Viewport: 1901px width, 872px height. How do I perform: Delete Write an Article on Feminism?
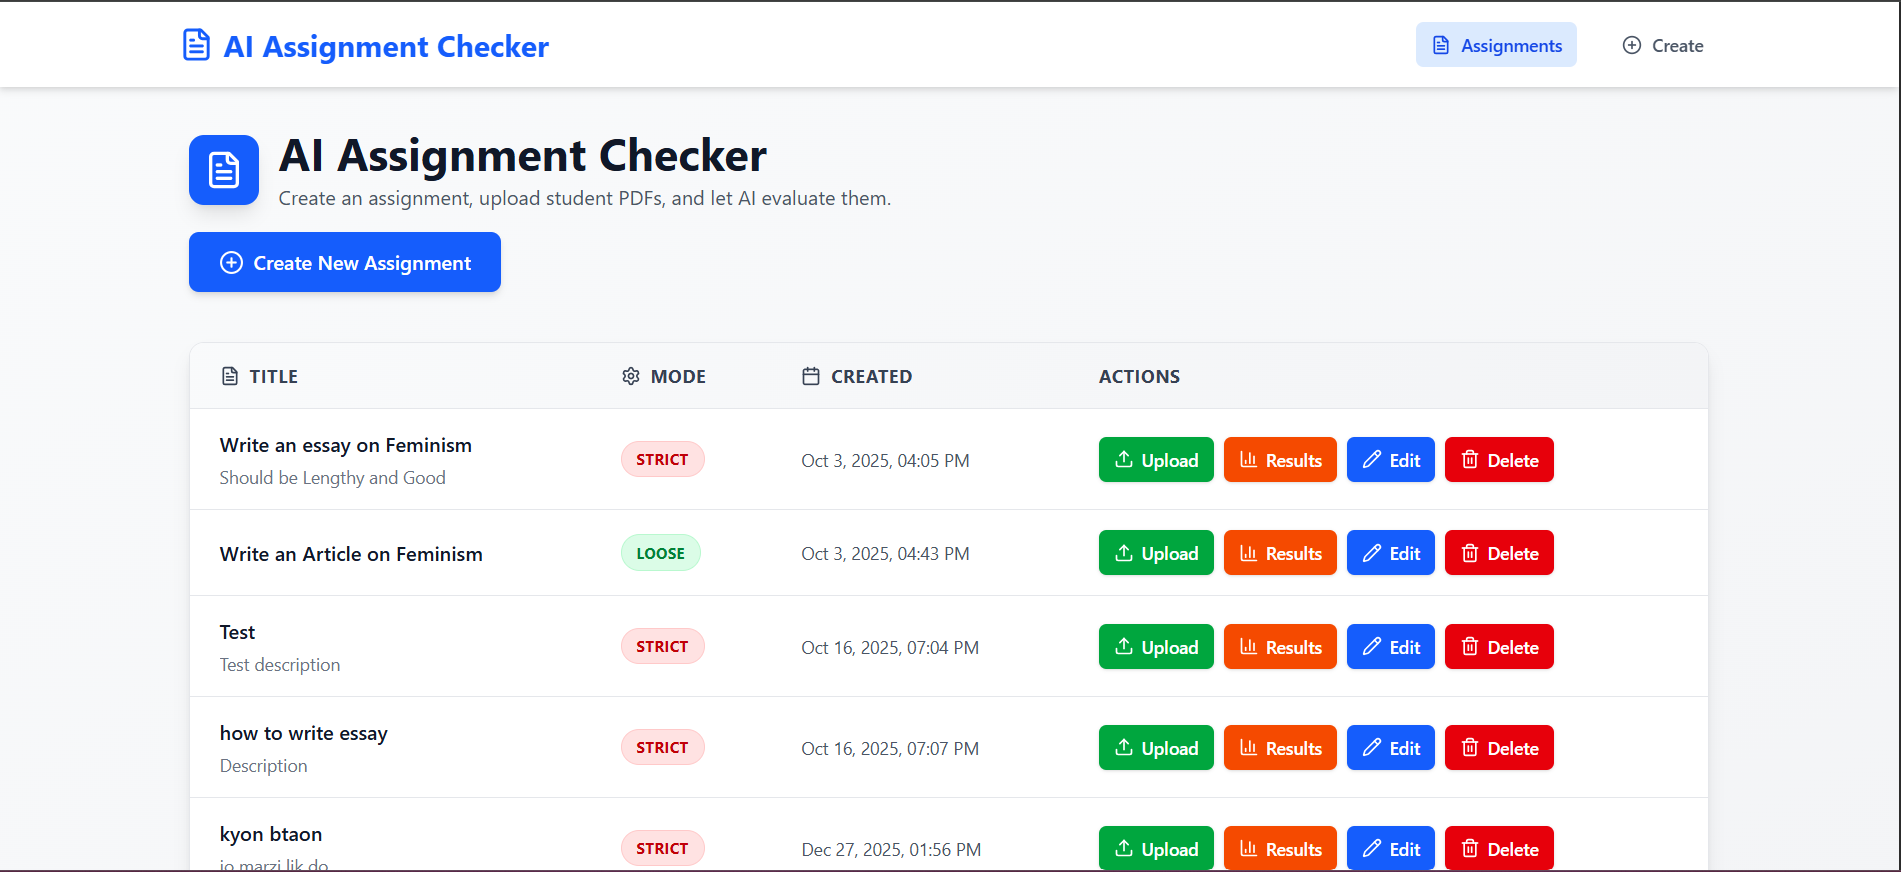(1499, 553)
